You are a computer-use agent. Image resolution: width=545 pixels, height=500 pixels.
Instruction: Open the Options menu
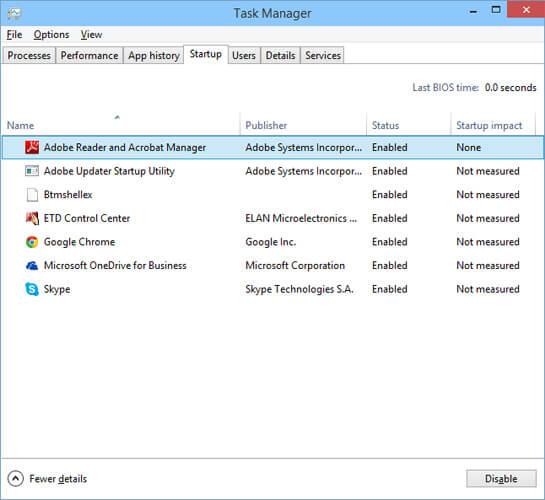tap(51, 35)
